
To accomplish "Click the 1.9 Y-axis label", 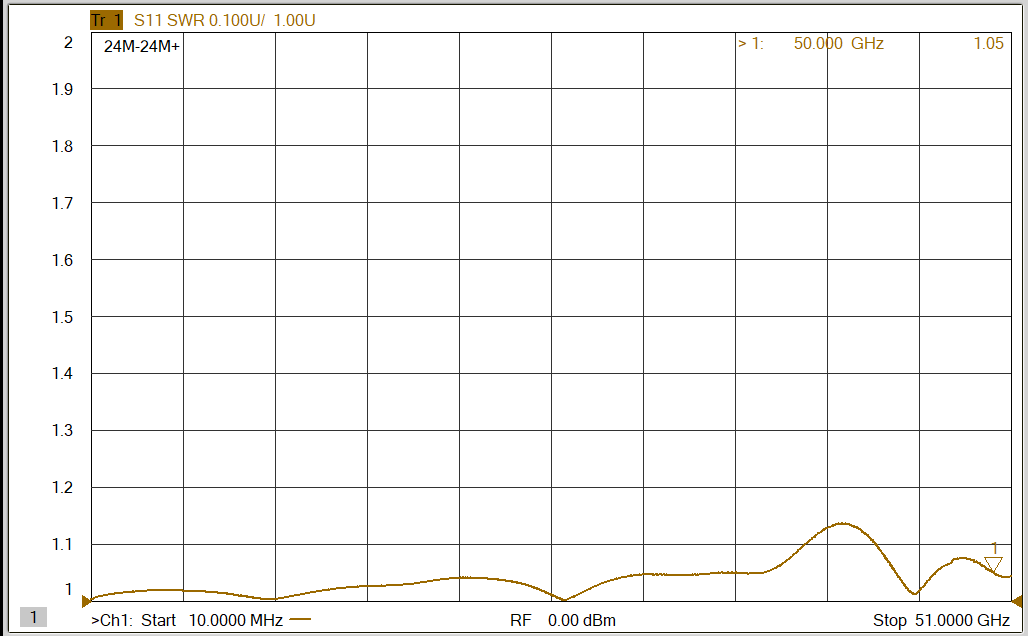I will point(62,89).
